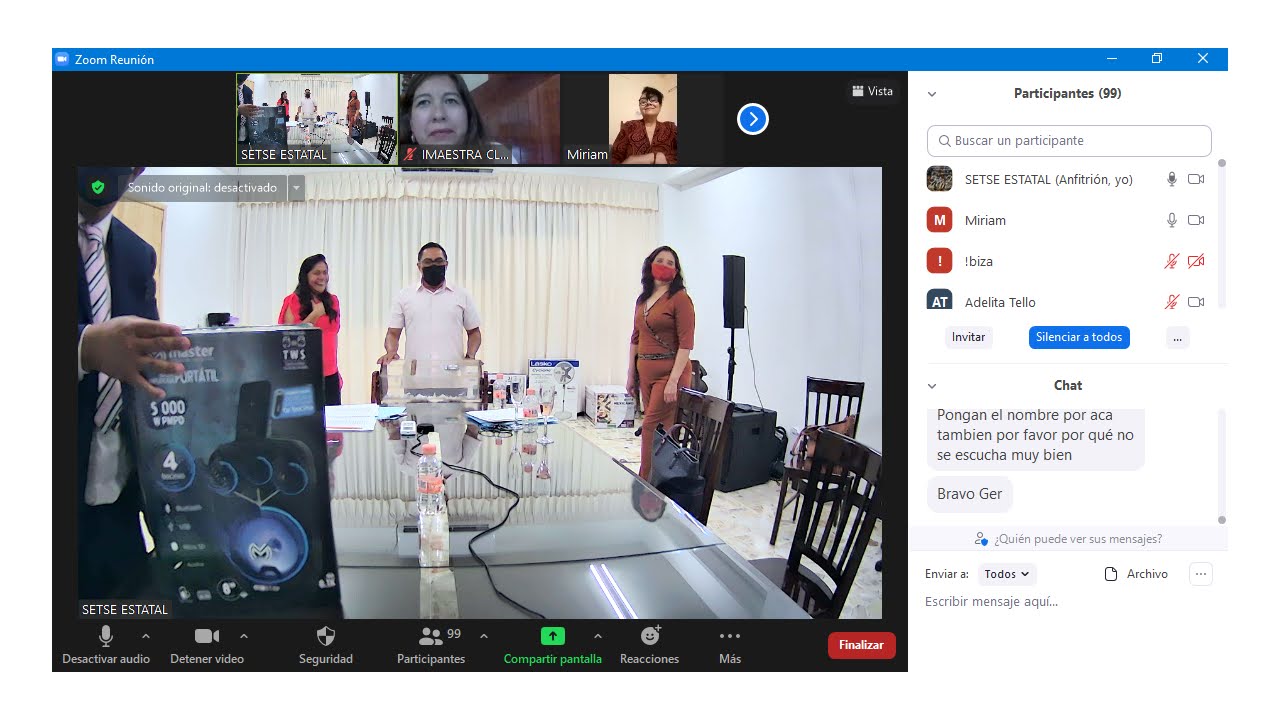Open share options arrow beside Compartir pantalla

pyautogui.click(x=598, y=636)
